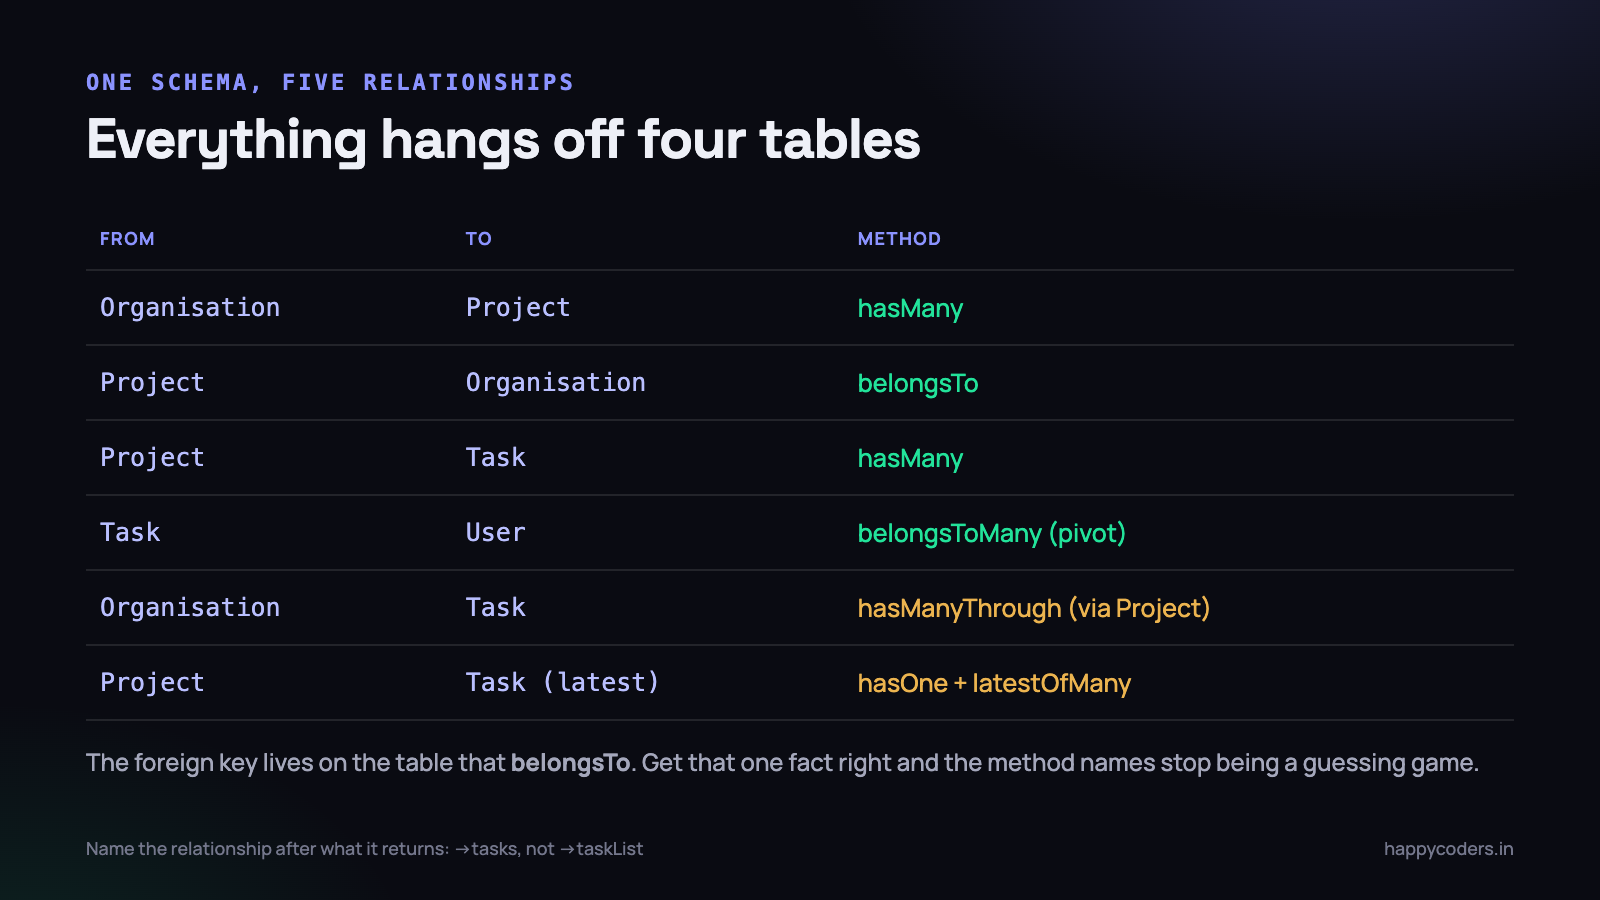This screenshot has height=900, width=1600.
Task: Select 'Task (latest)' cell
Action: (563, 683)
